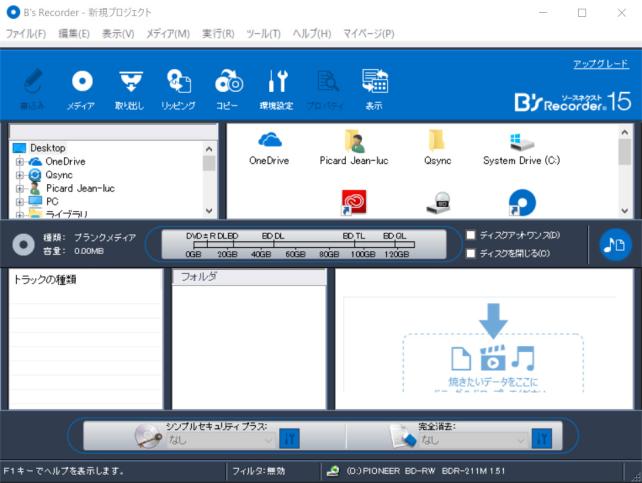Screen dimensions: 642x483
Task: Select the Adobe Creative Cloud shortcut icon
Action: pyautogui.click(x=354, y=203)
